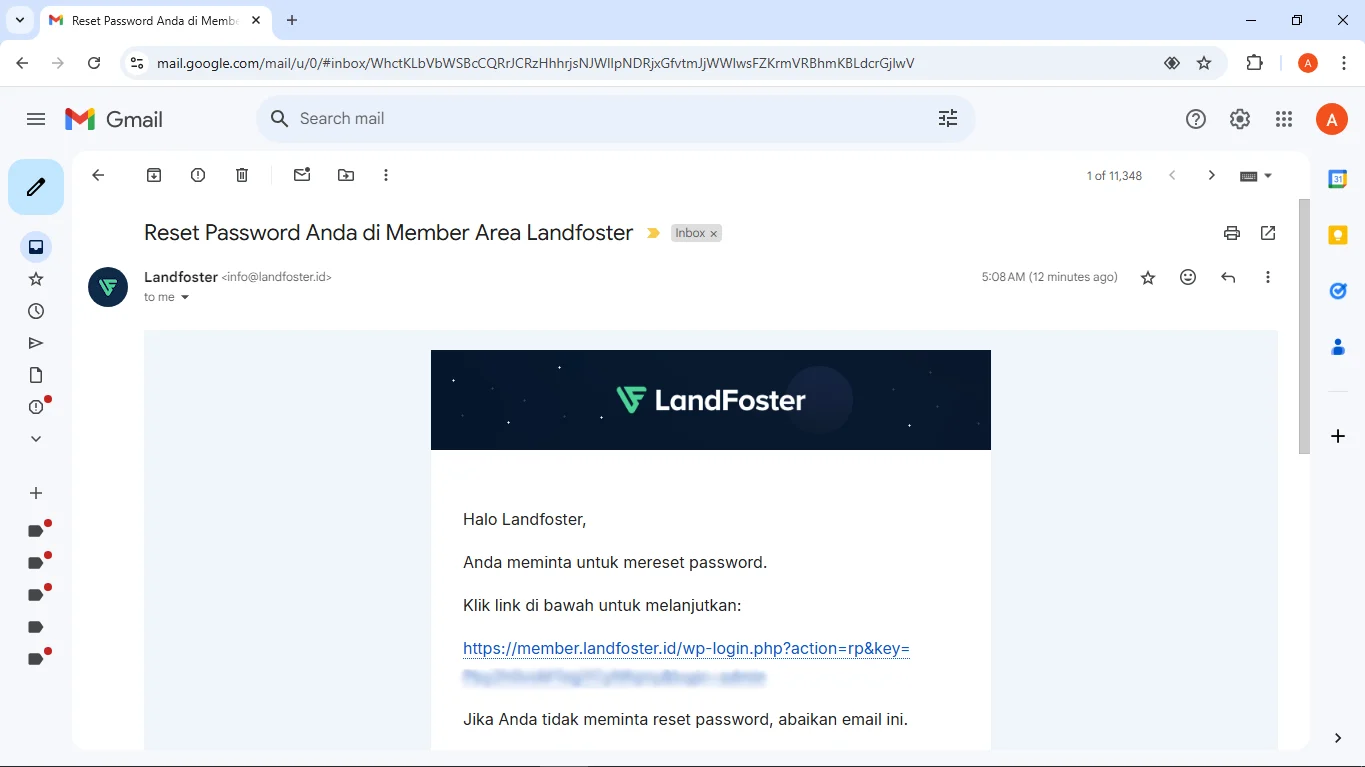Remove the Inbox label from this email
1365x767 pixels.
714,233
